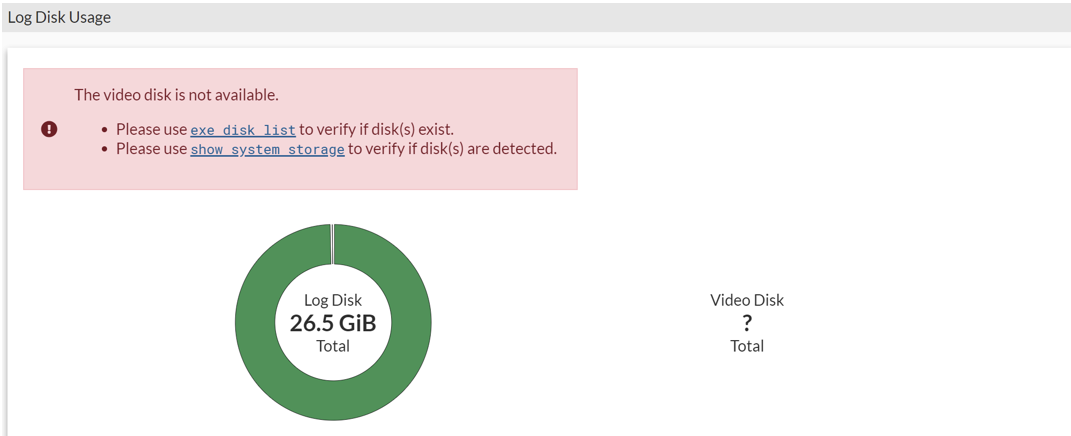Open the "exe disk list" command link

[243, 130]
